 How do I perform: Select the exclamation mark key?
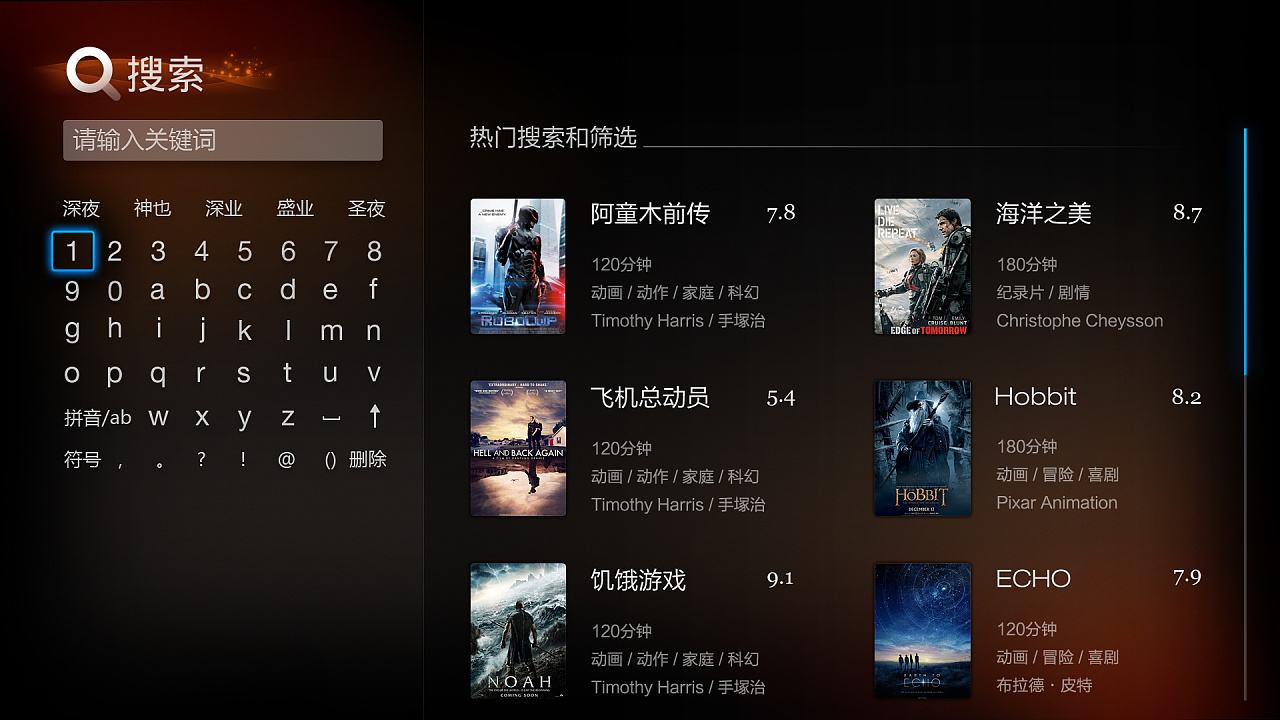(243, 459)
